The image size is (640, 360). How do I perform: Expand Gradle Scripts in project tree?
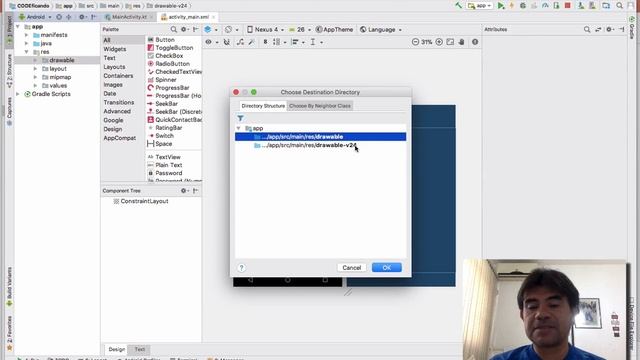coord(18,94)
